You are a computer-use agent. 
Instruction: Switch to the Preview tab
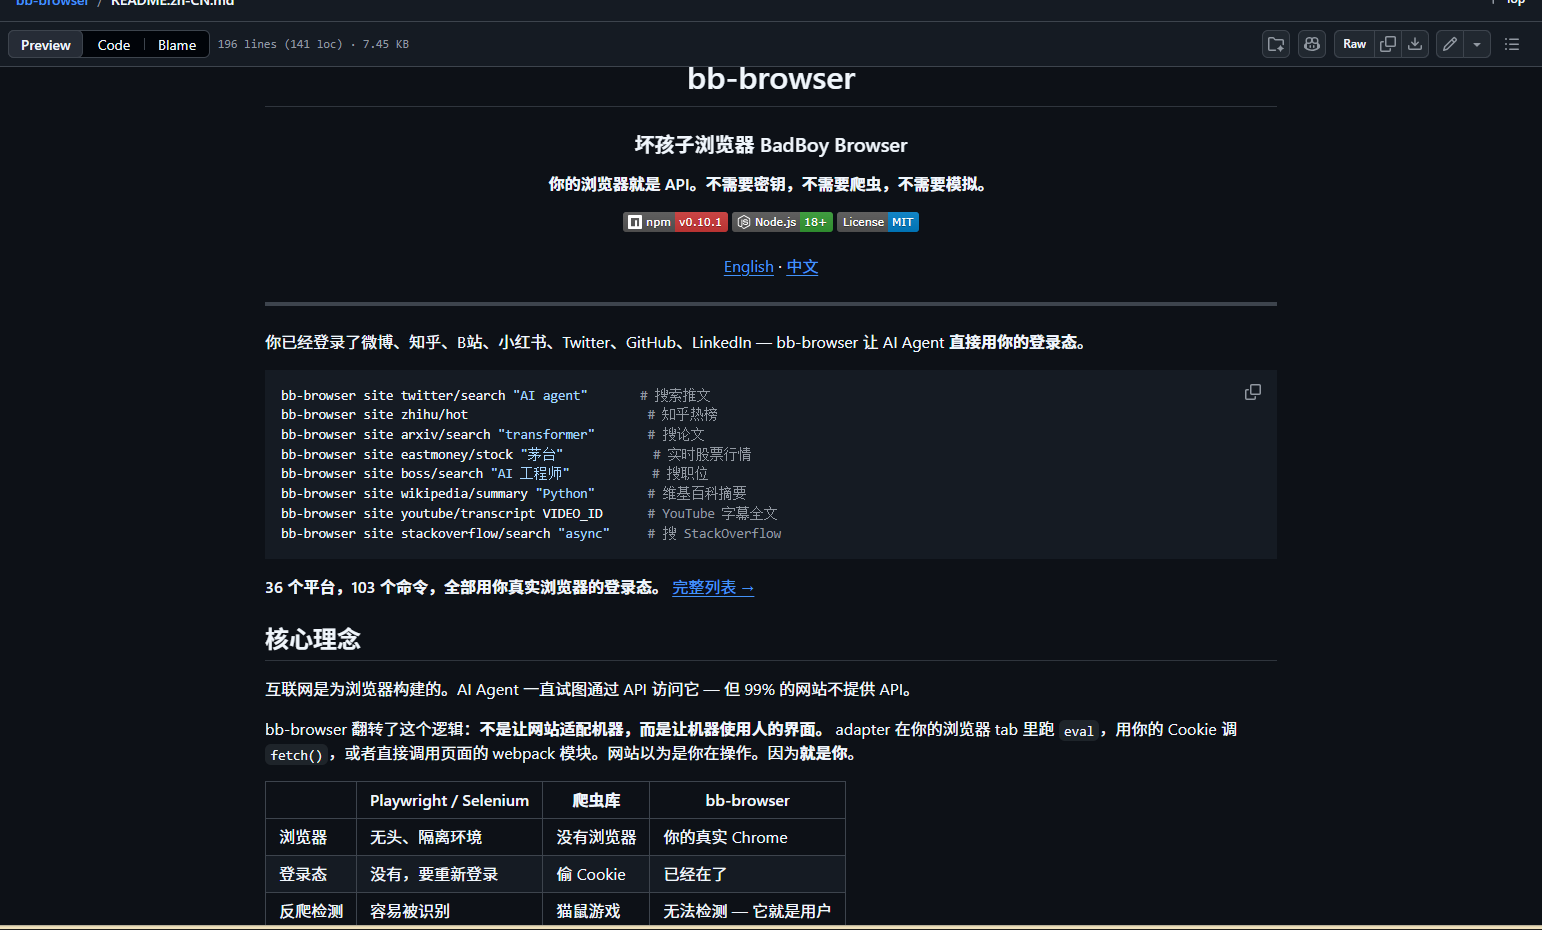pyautogui.click(x=46, y=45)
